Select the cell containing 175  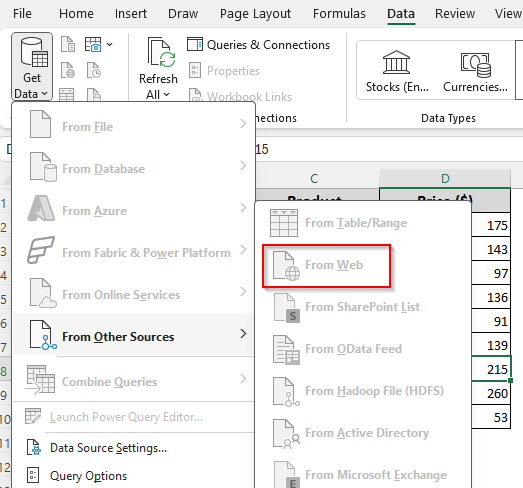click(491, 225)
